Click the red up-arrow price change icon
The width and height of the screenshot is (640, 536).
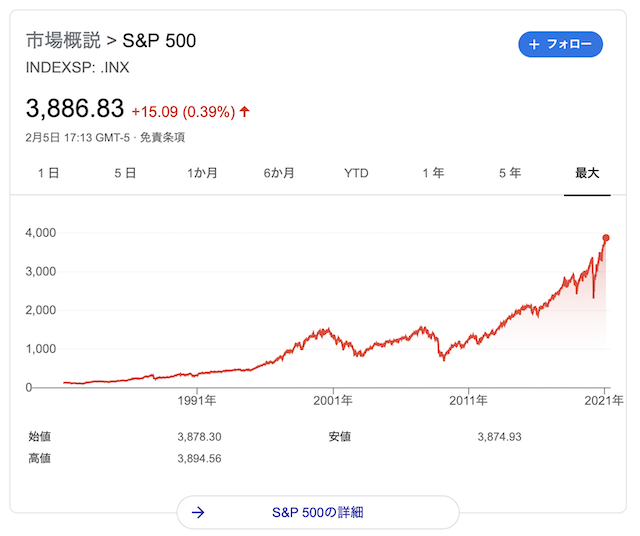245,111
